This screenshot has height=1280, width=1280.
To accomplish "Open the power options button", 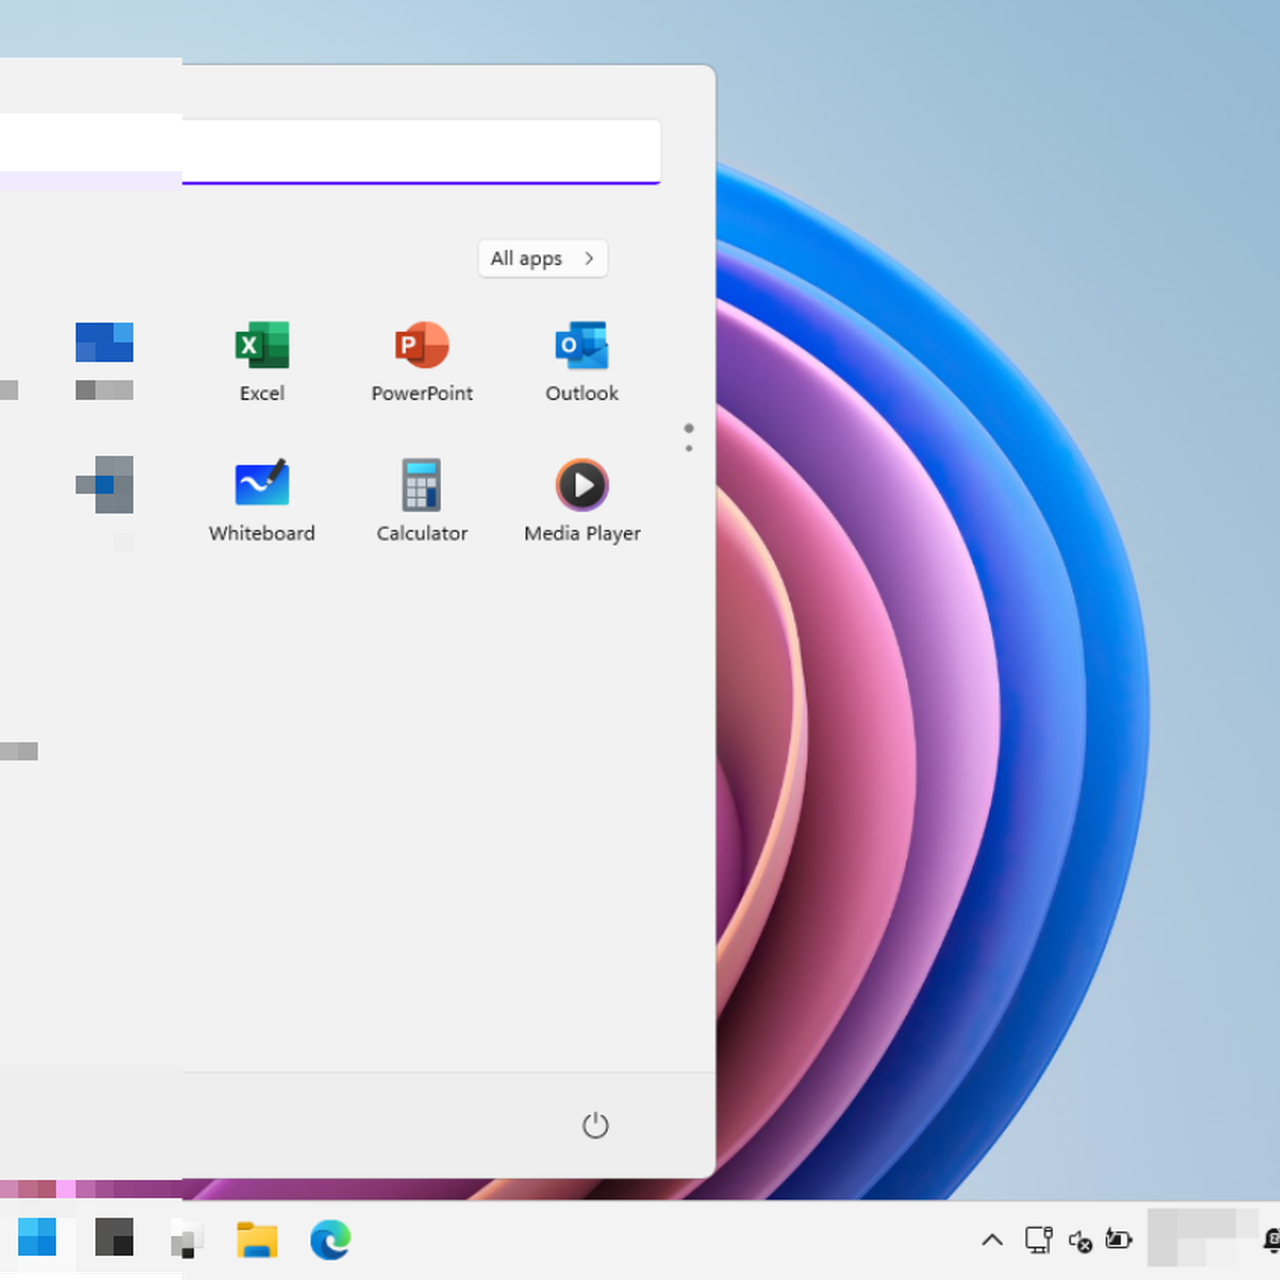I will coord(595,1125).
